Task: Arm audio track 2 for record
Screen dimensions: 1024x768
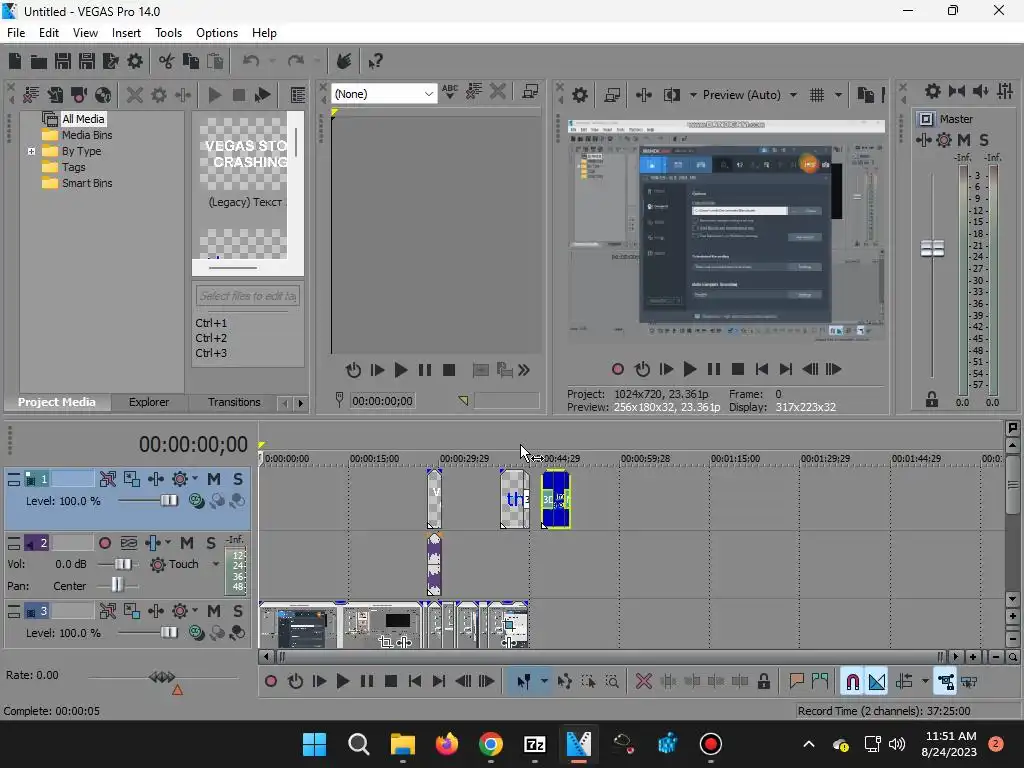Action: pyautogui.click(x=104, y=543)
